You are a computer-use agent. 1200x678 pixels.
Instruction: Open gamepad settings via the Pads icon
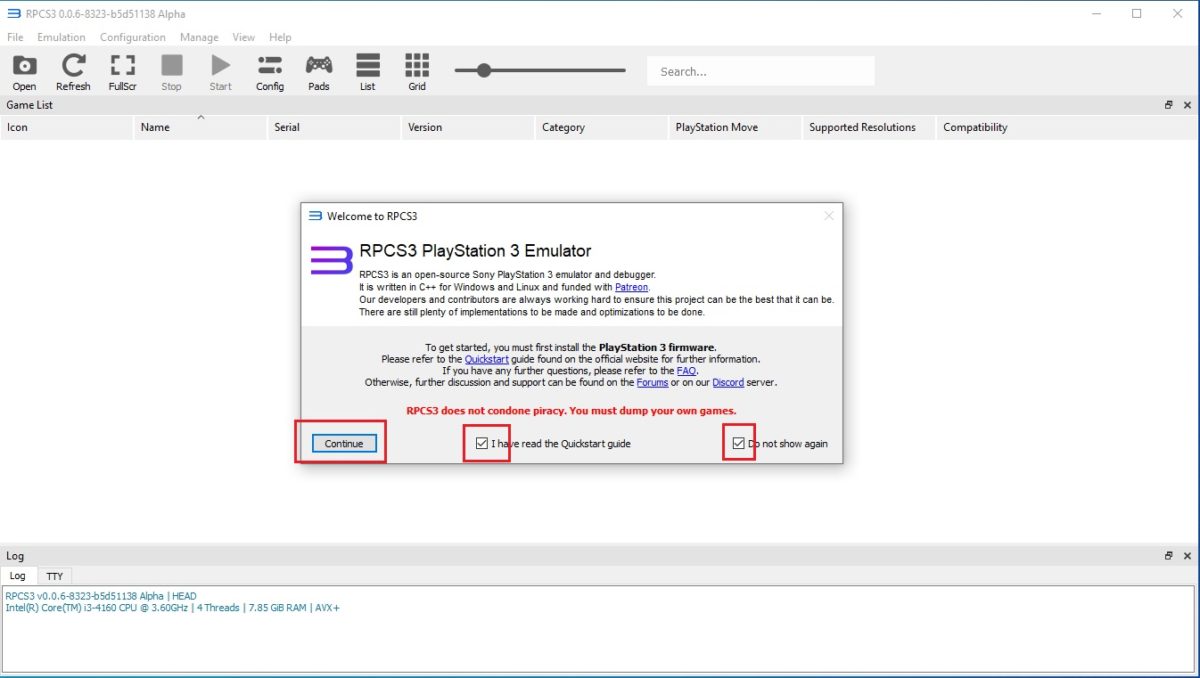(x=318, y=70)
